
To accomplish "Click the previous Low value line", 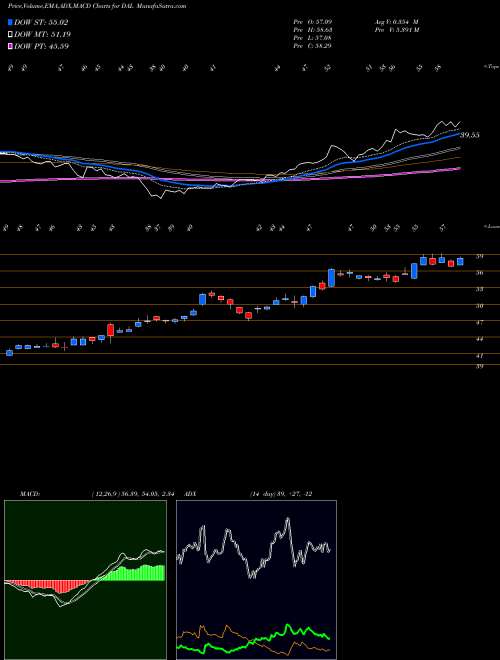I will [x=314, y=38].
